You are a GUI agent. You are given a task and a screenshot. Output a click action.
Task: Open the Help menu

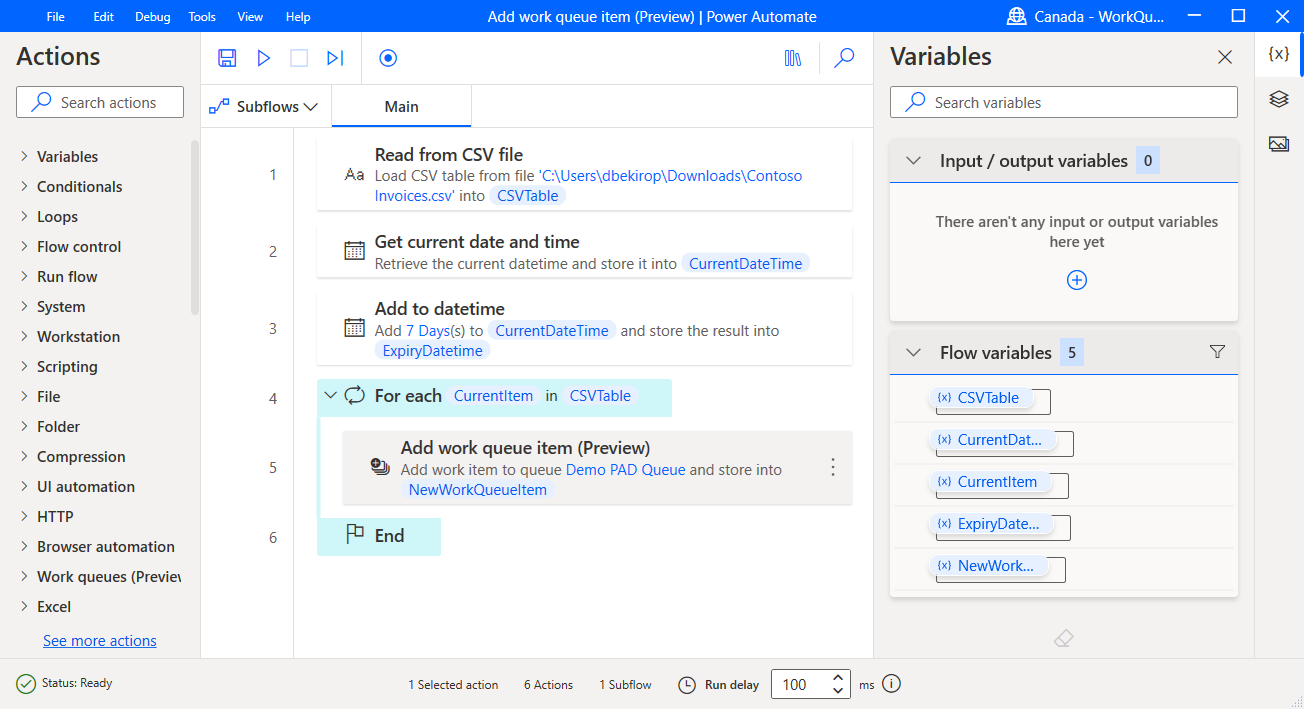tap(298, 17)
